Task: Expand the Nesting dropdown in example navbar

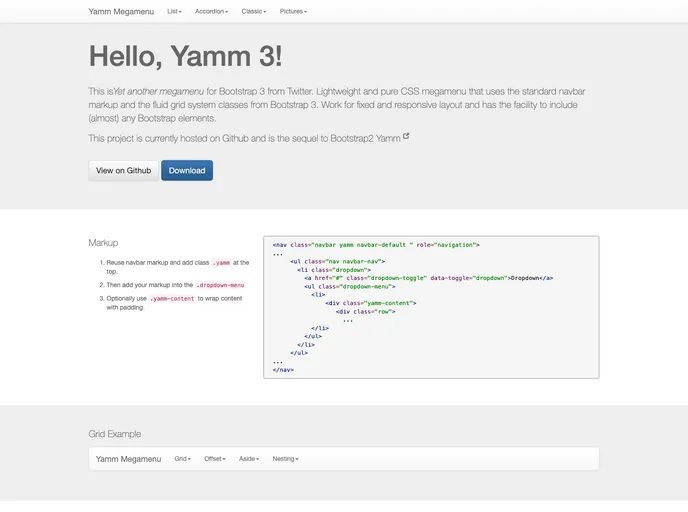Action: (285, 459)
